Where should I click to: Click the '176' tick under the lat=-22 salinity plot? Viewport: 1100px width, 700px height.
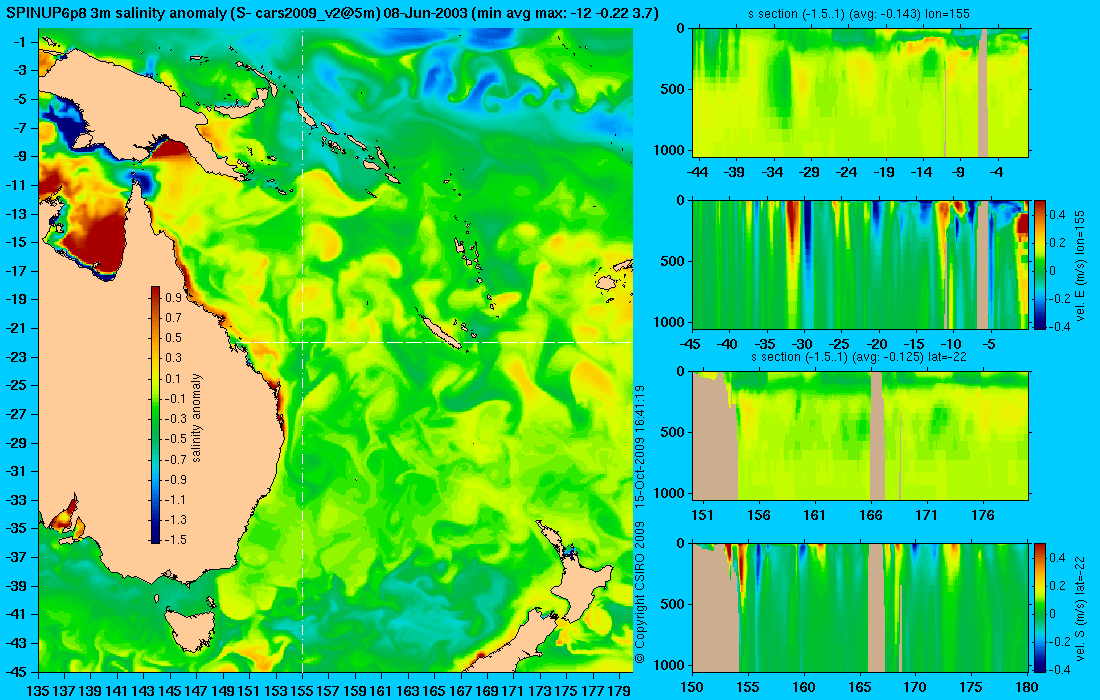[983, 516]
